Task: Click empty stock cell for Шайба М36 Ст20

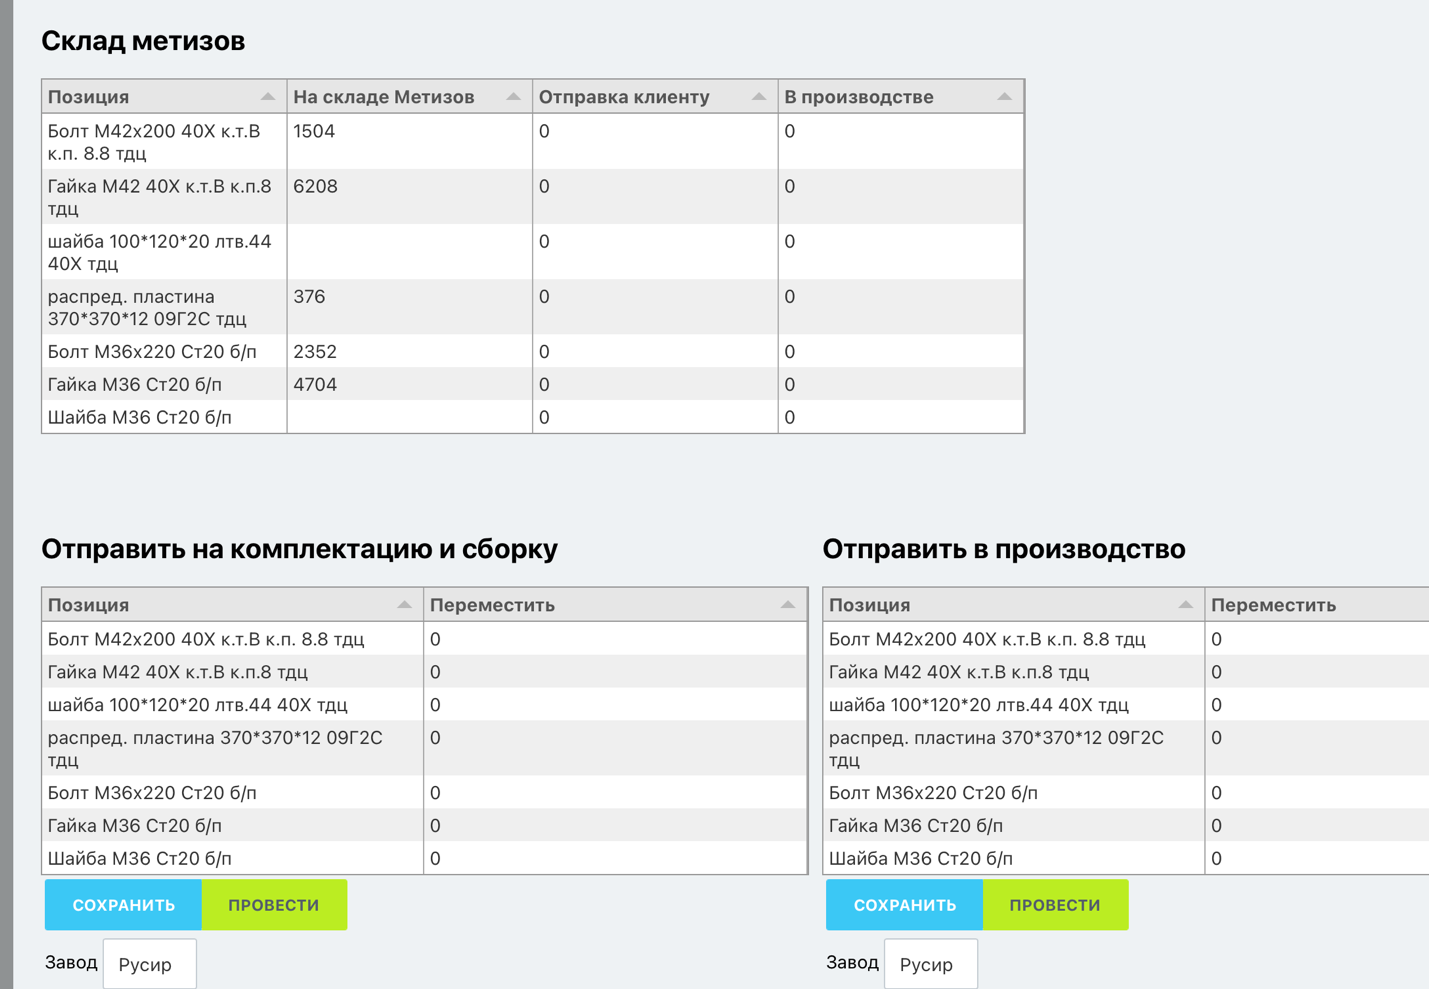Action: pos(409,418)
